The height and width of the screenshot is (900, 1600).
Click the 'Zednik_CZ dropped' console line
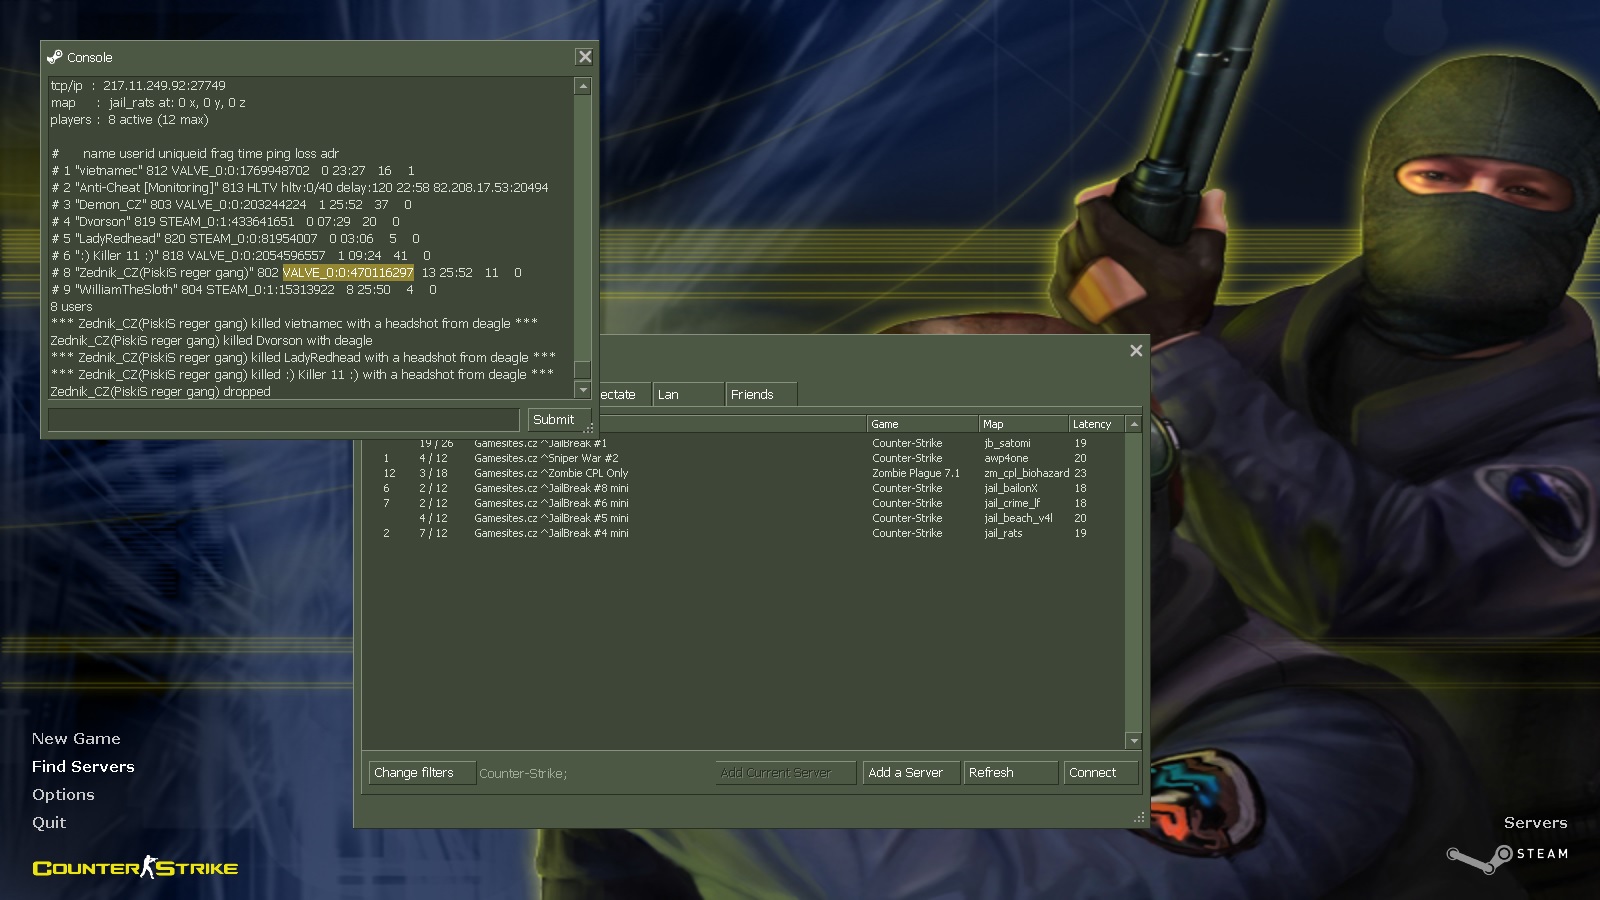160,391
